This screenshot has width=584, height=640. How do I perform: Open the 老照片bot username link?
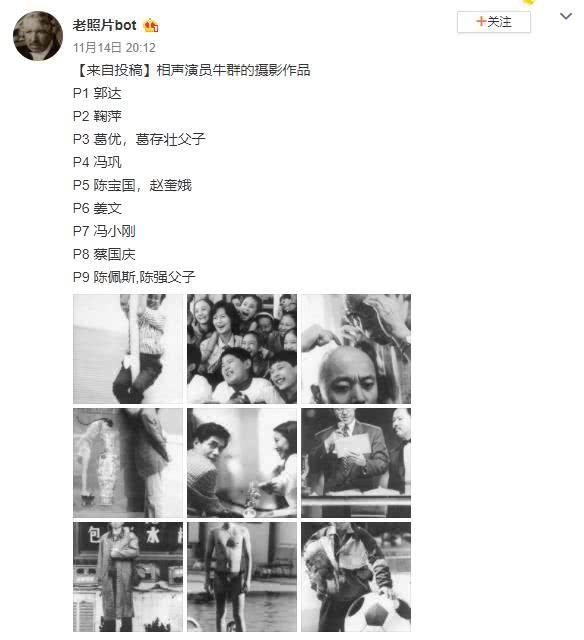(104, 25)
